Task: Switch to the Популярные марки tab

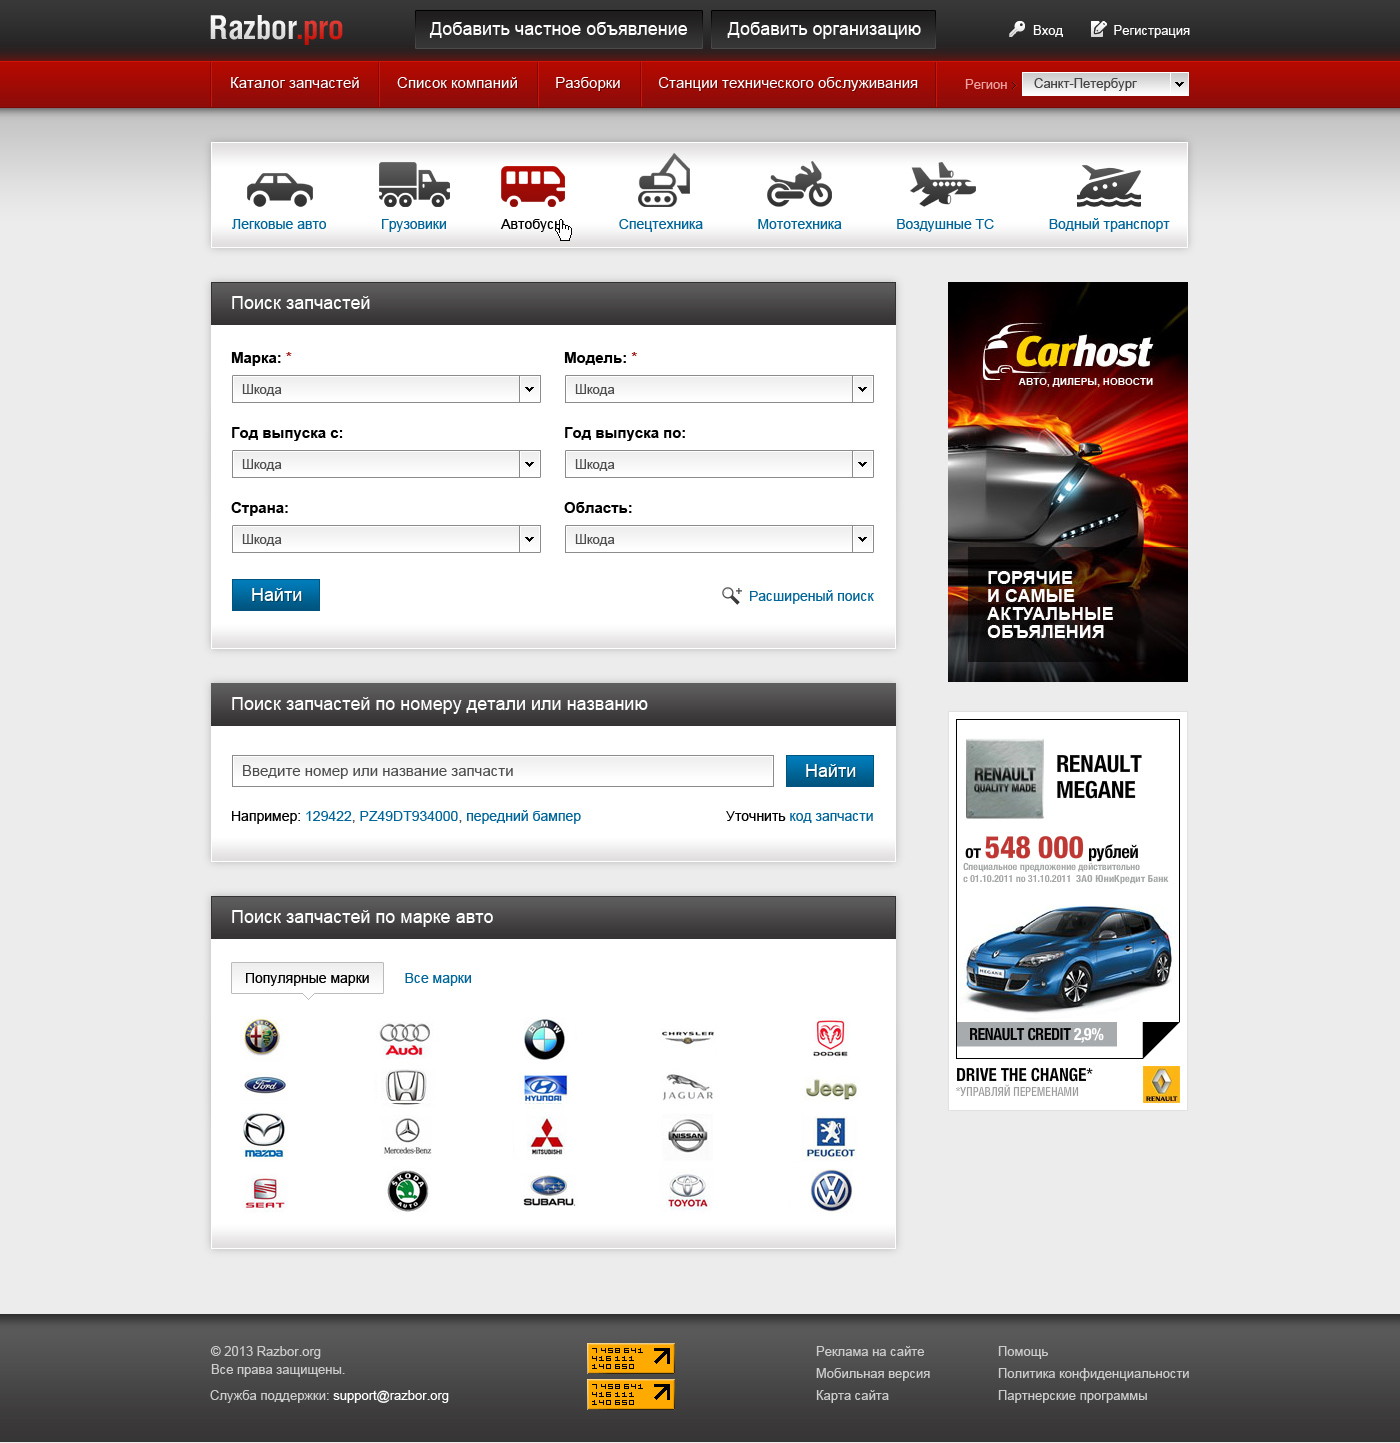Action: click(x=307, y=978)
